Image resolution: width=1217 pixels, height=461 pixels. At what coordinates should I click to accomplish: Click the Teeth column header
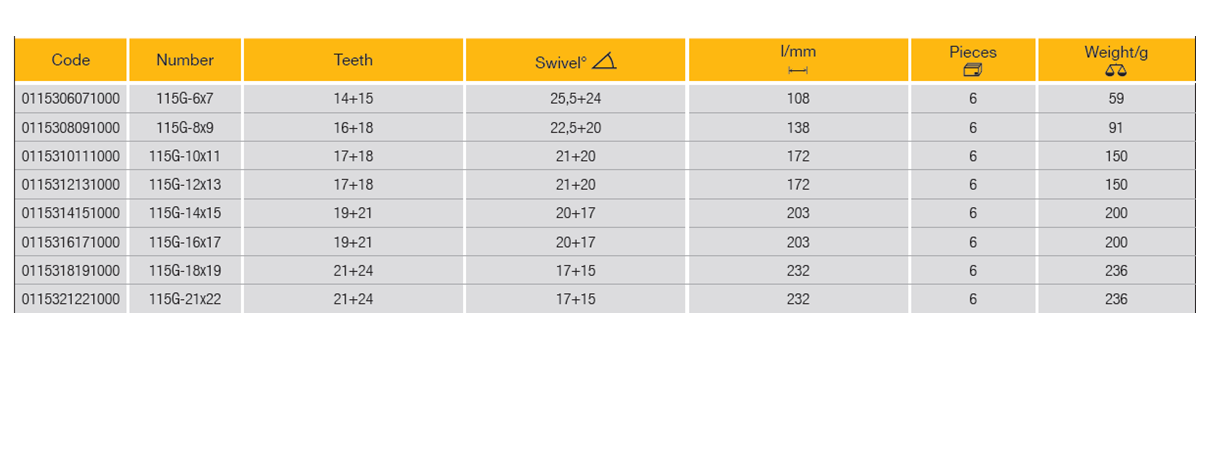(353, 60)
